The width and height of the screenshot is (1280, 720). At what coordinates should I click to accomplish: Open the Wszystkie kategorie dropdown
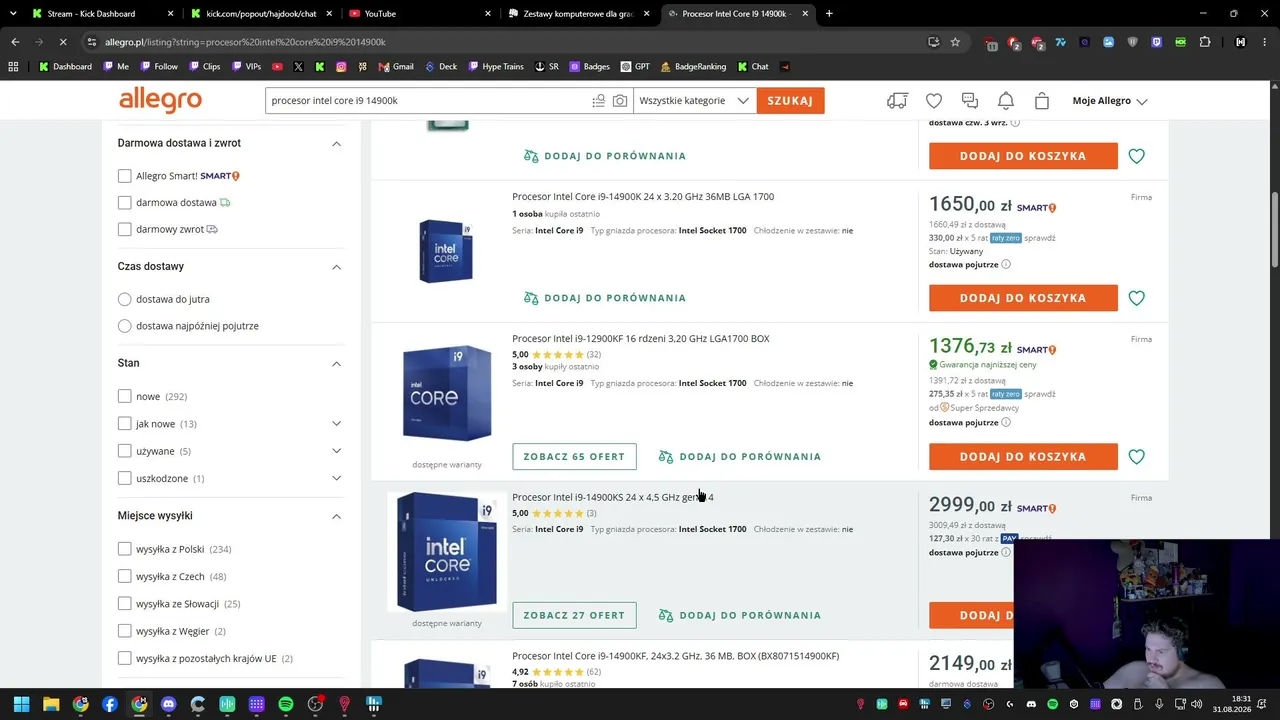point(694,101)
